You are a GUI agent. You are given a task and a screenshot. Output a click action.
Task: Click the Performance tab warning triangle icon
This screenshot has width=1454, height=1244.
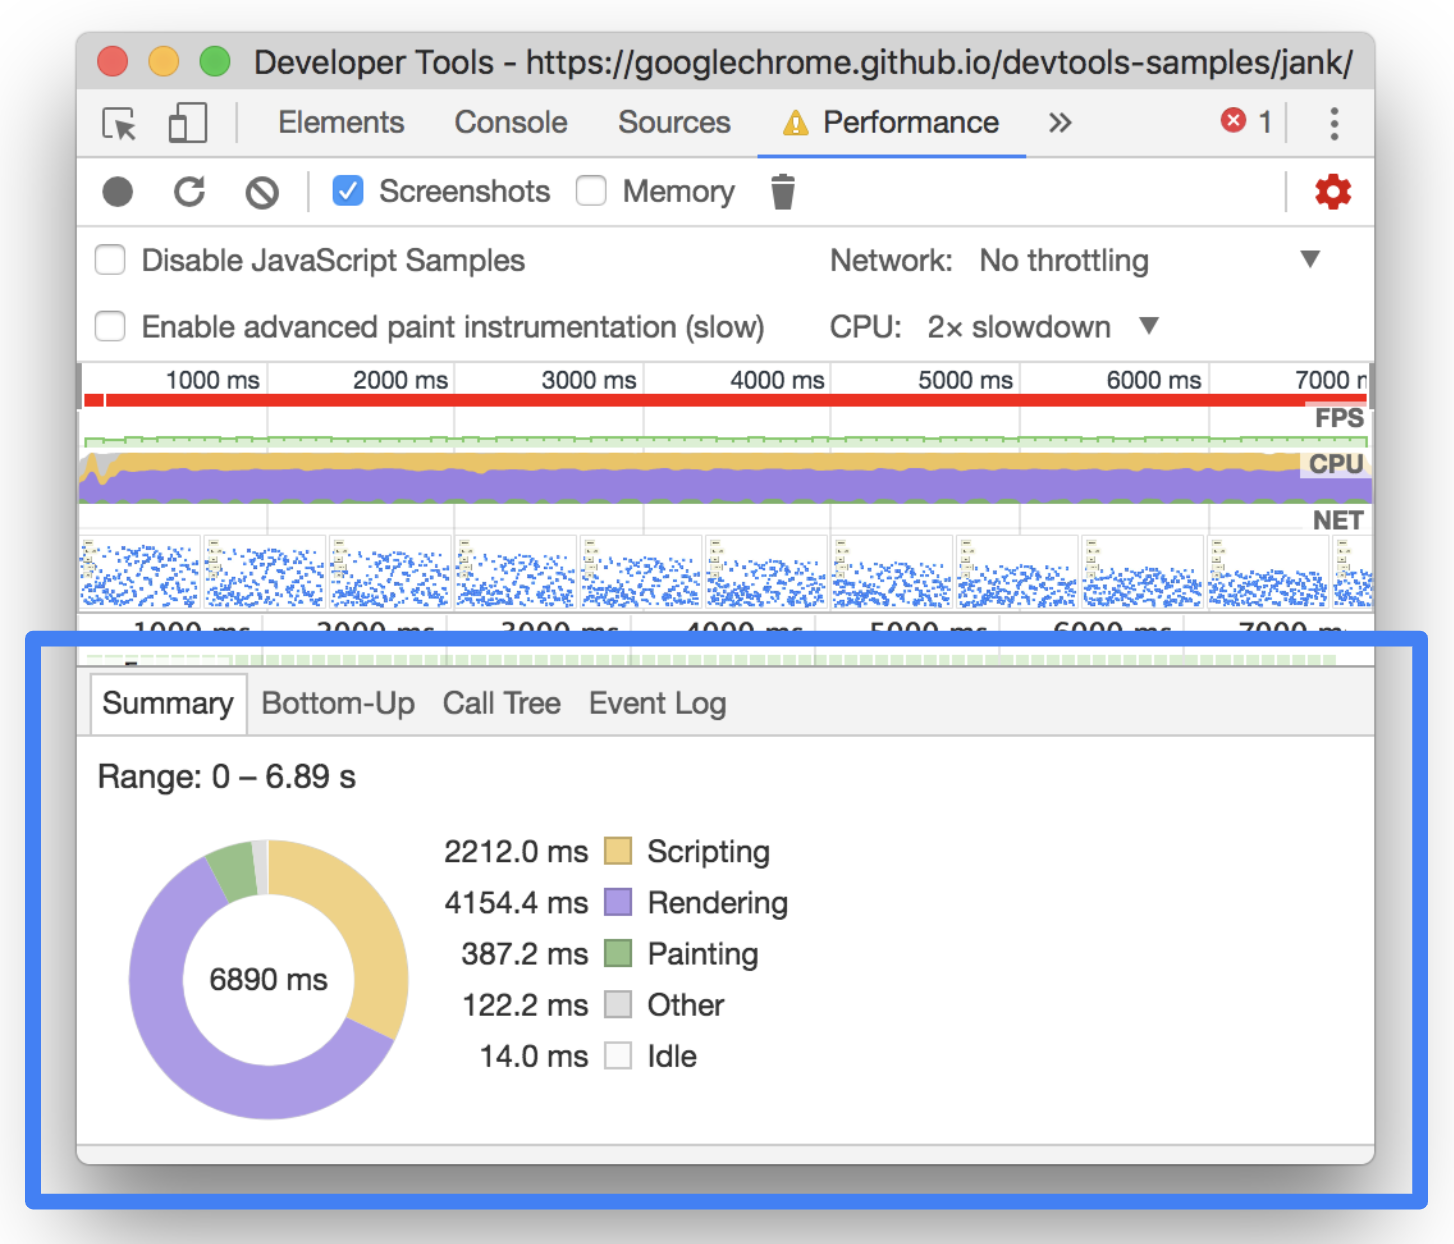tap(795, 123)
